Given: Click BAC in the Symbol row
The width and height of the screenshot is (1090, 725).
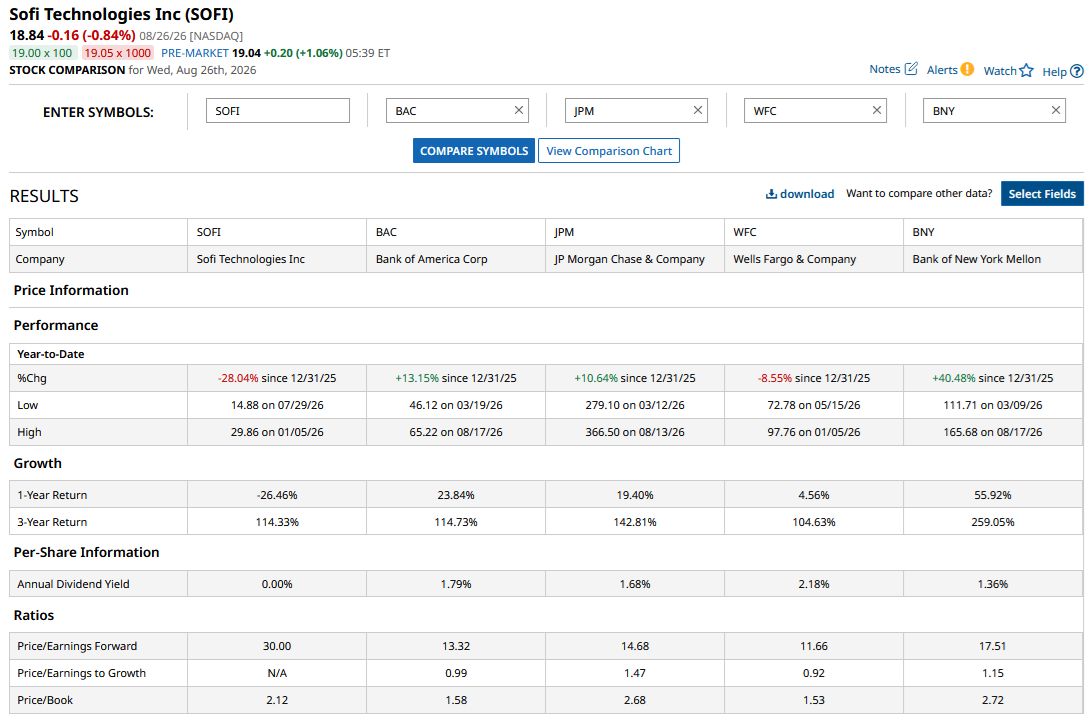Looking at the screenshot, I should pos(386,232).
